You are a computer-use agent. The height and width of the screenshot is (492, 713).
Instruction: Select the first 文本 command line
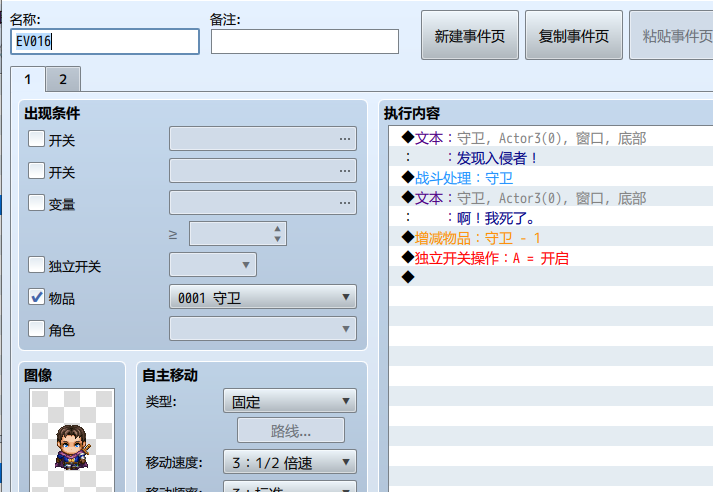pos(551,137)
